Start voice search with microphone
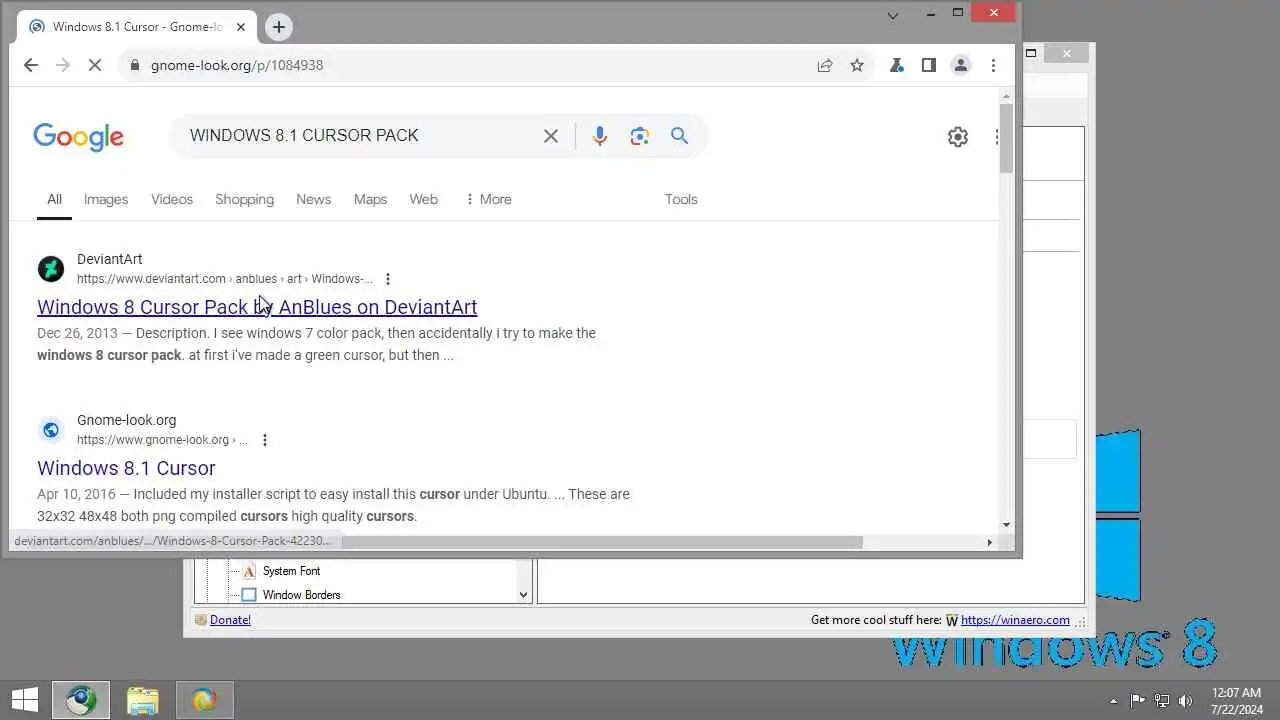This screenshot has width=1280, height=720. (600, 136)
